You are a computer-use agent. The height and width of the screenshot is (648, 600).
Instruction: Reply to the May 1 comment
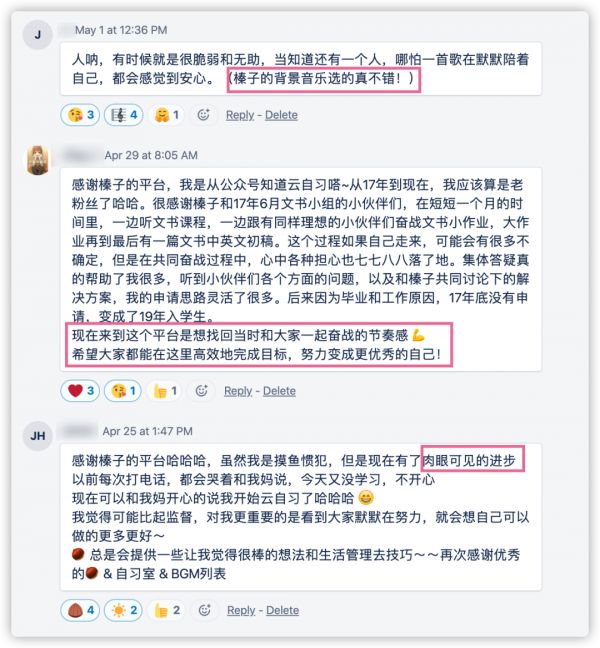[x=240, y=115]
